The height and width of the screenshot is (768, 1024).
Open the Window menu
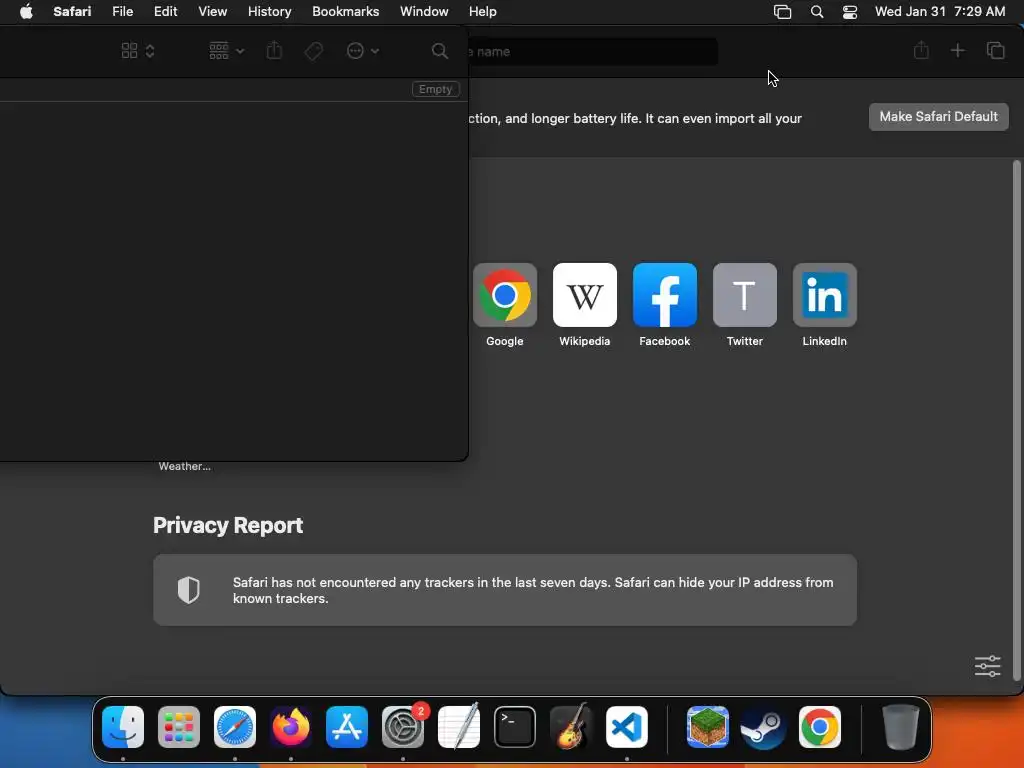(x=424, y=11)
